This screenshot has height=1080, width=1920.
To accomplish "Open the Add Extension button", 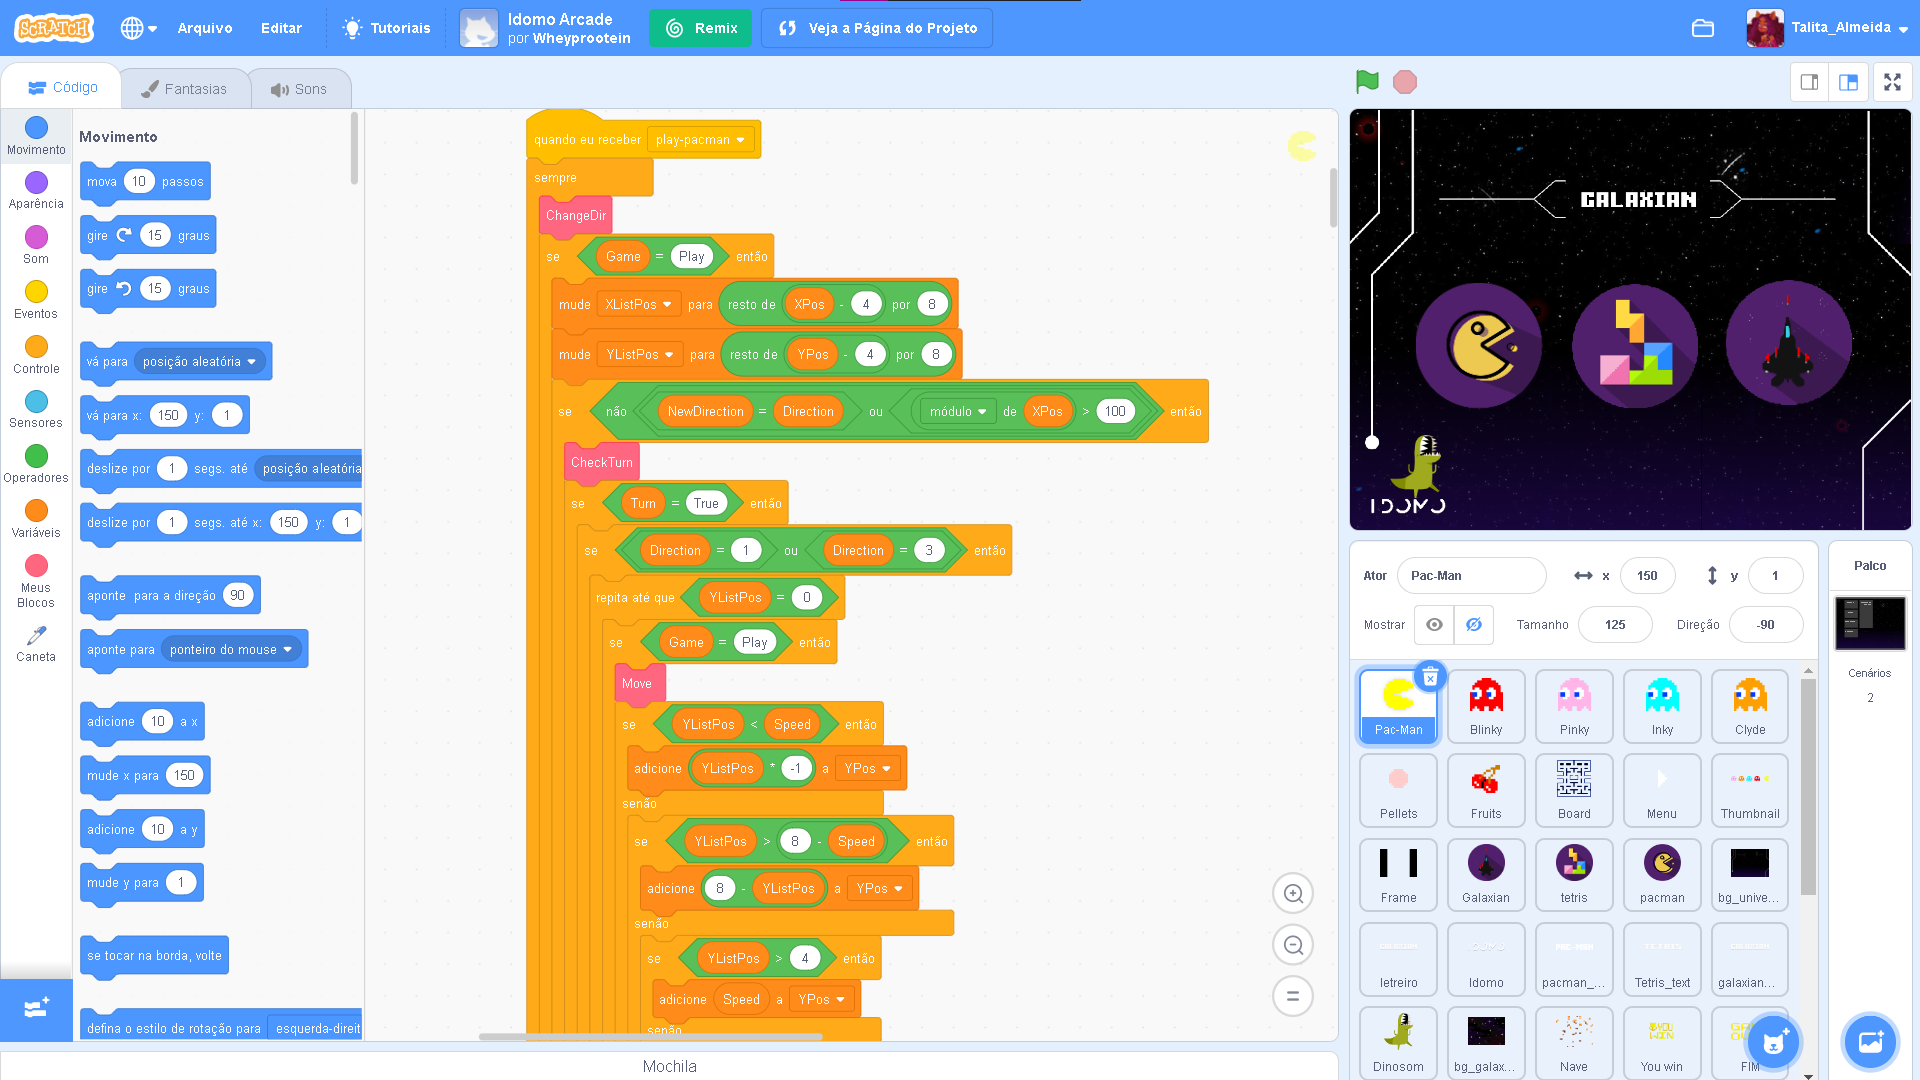I will pyautogui.click(x=36, y=1010).
